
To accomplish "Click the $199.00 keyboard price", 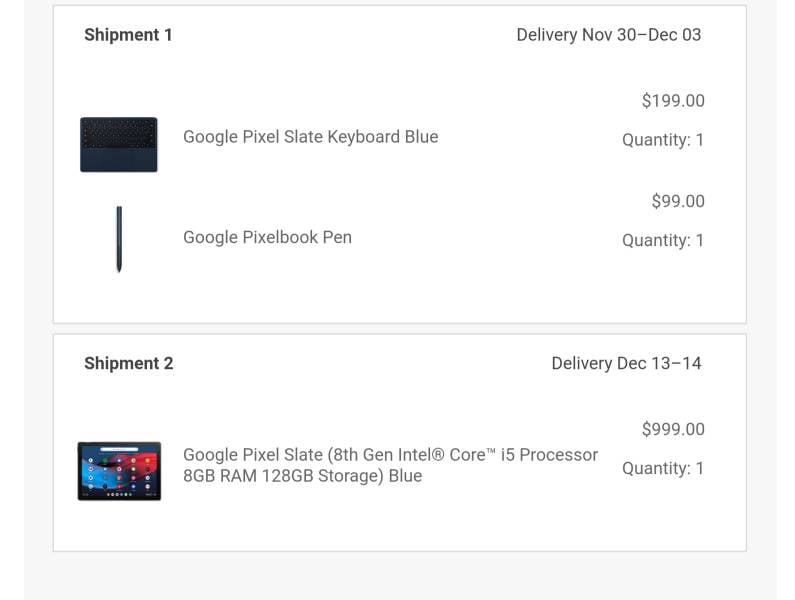I will (673, 100).
